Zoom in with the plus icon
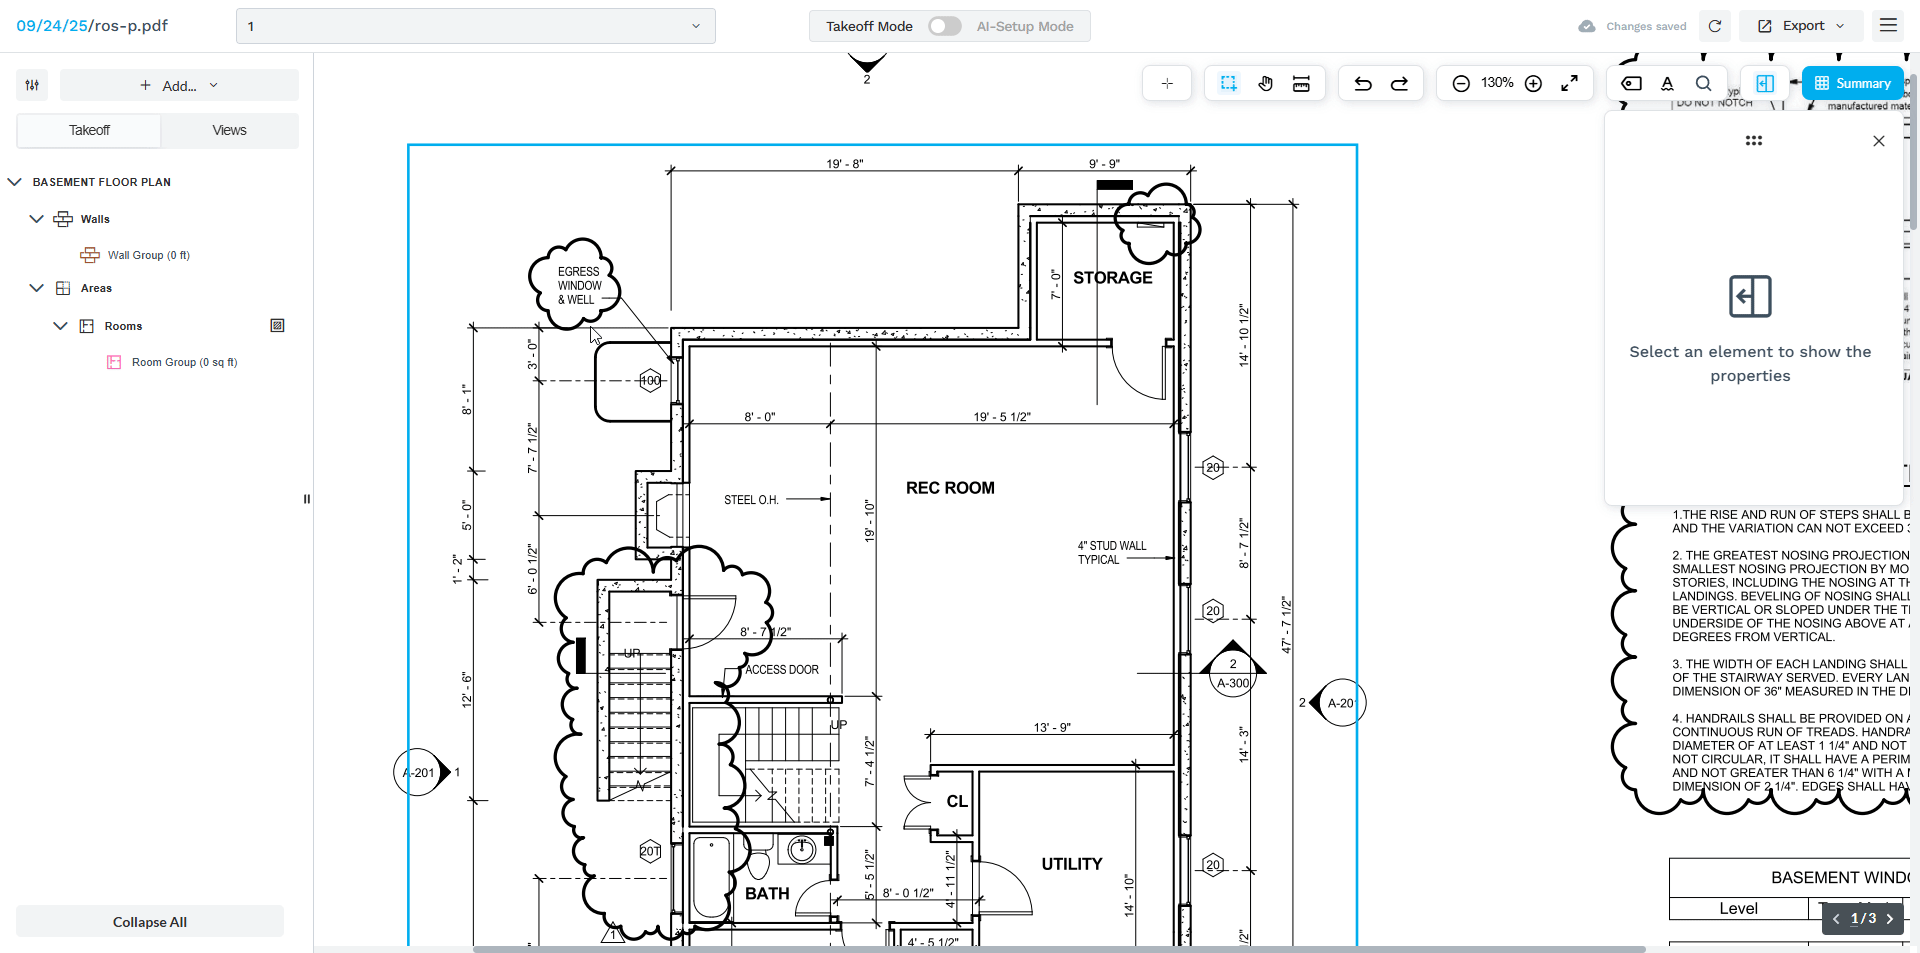This screenshot has width=1920, height=953. tap(1533, 84)
